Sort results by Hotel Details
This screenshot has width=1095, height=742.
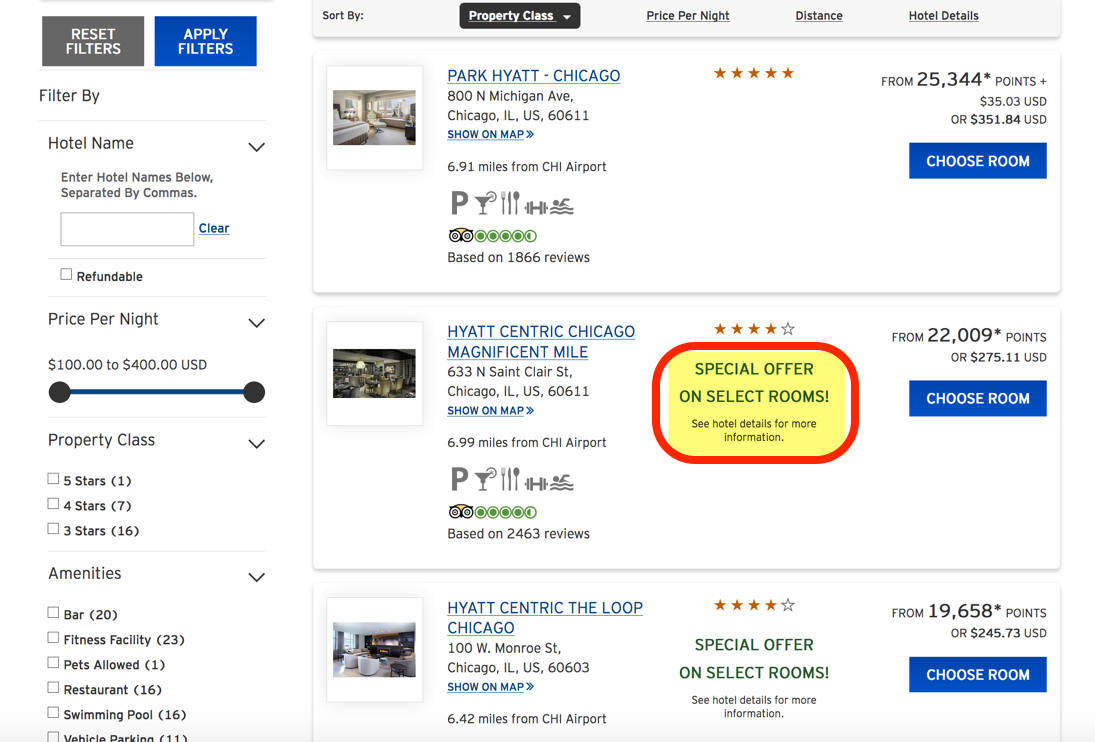point(943,16)
